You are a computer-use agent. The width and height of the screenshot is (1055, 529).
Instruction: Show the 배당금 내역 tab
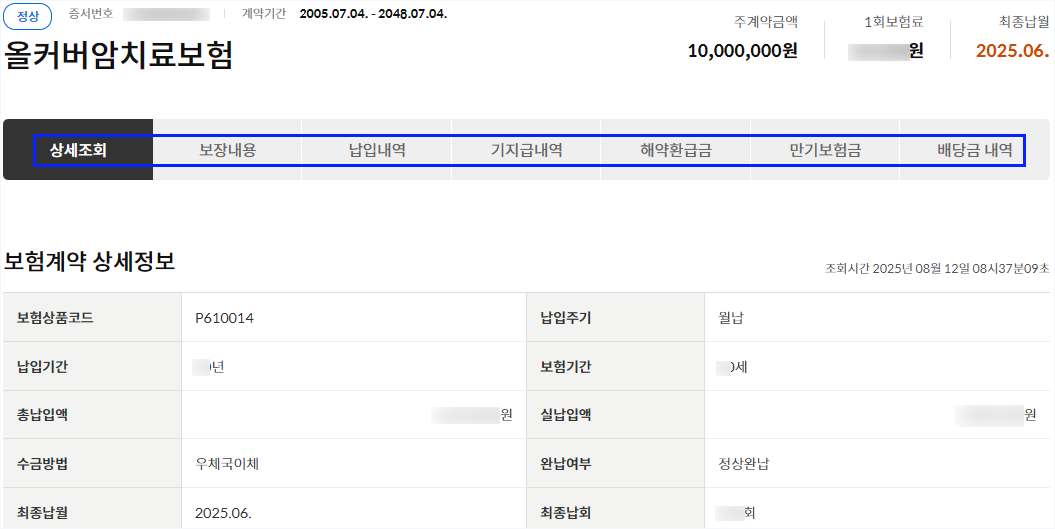974,150
